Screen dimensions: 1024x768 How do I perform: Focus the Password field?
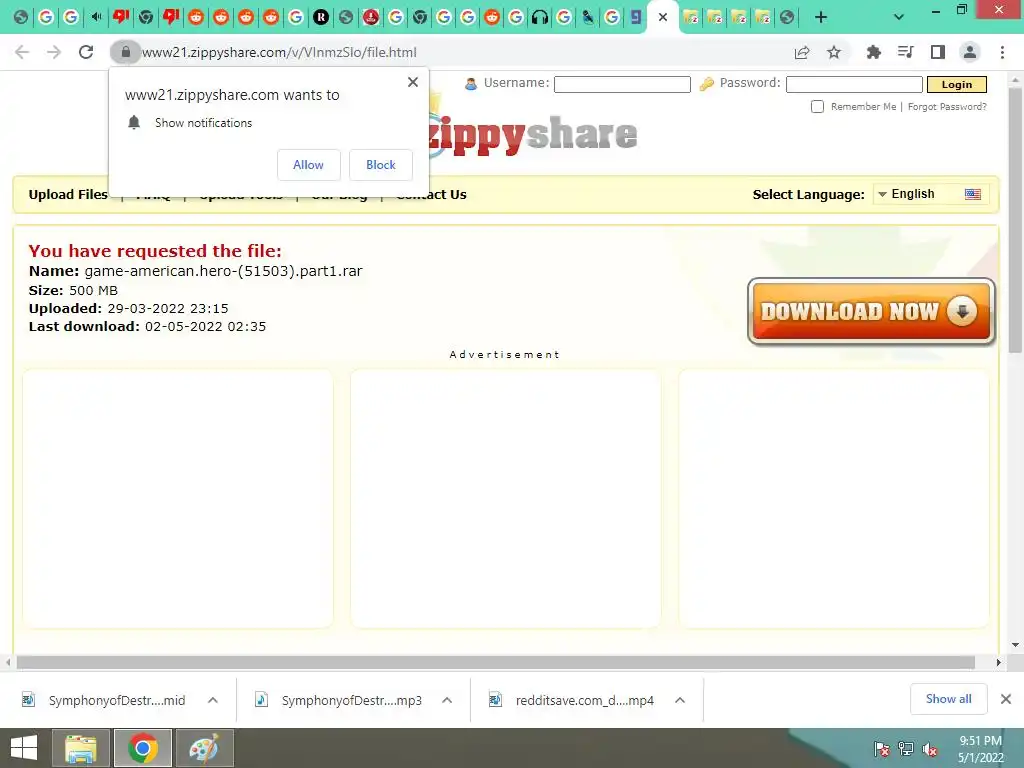(x=854, y=84)
